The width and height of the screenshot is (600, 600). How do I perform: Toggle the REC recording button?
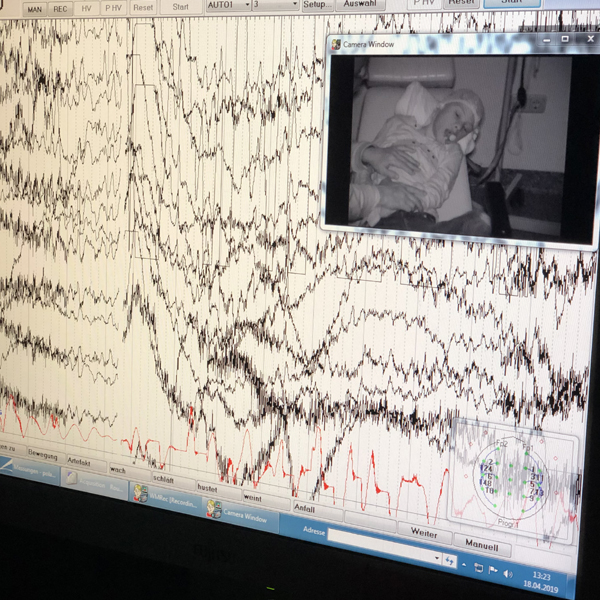[x=60, y=9]
